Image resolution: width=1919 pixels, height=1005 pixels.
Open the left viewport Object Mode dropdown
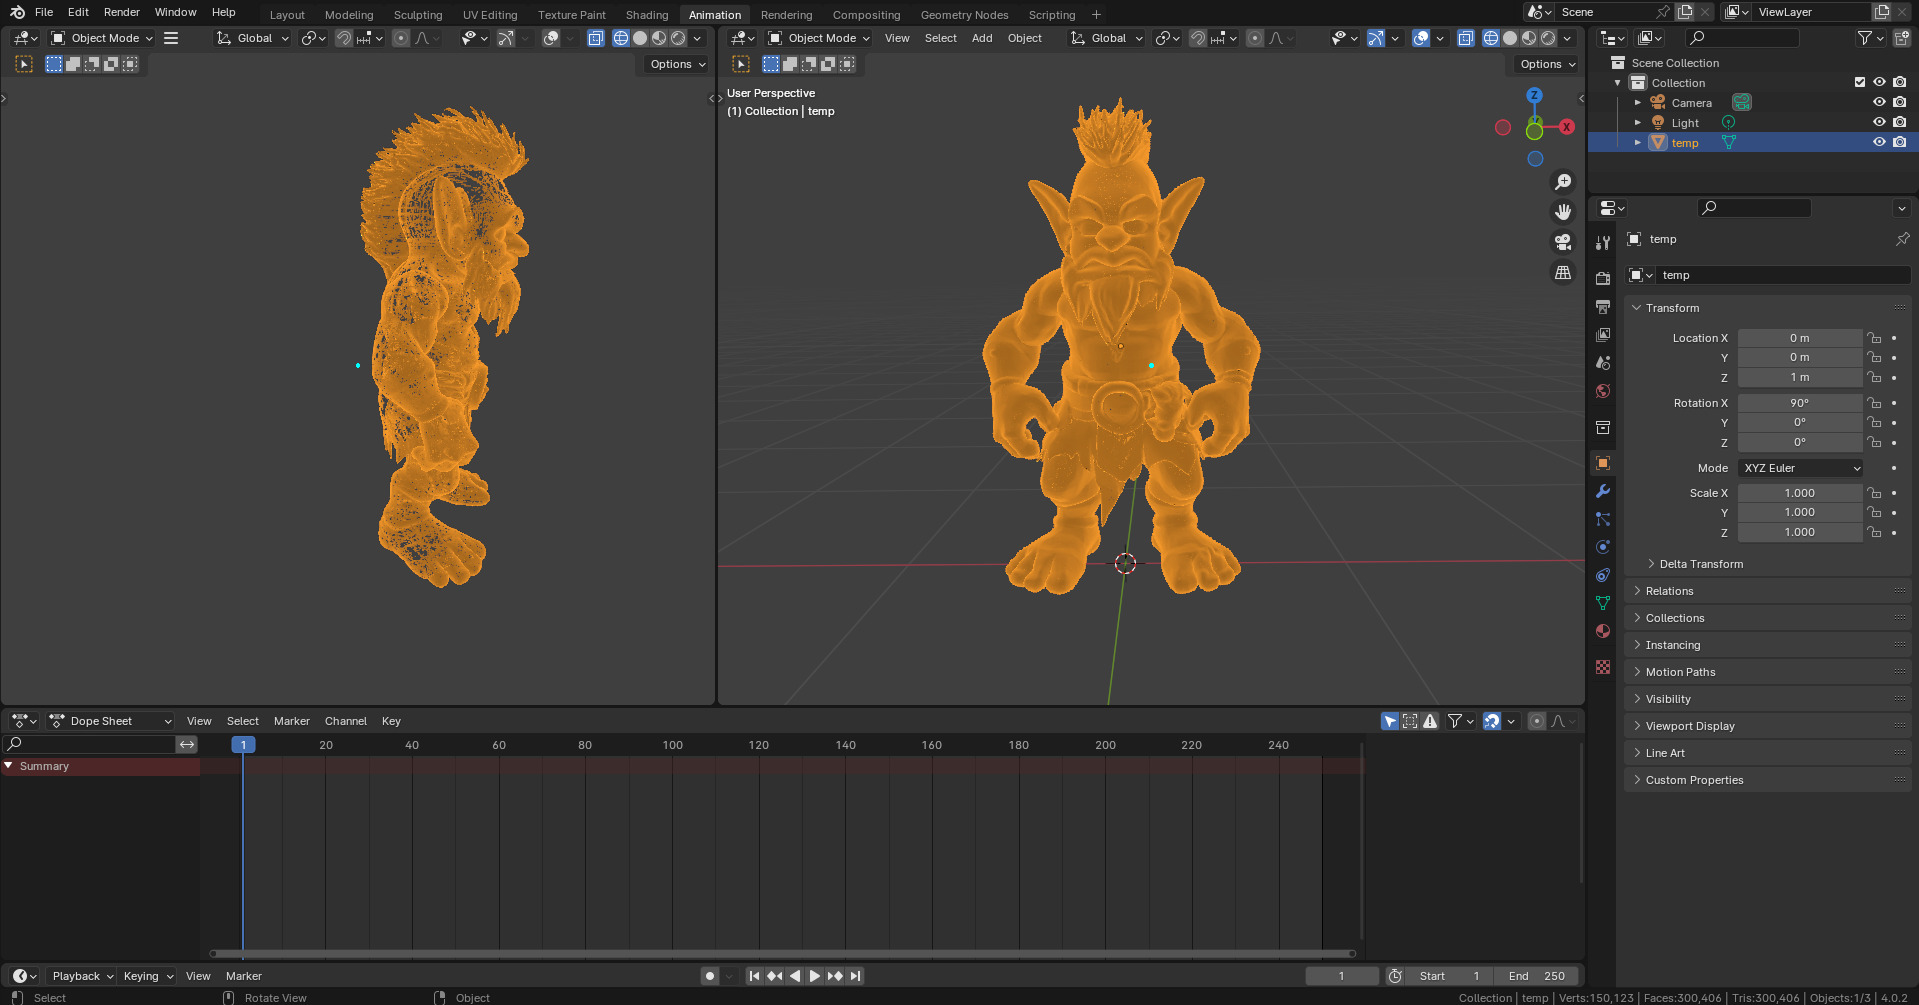point(103,38)
